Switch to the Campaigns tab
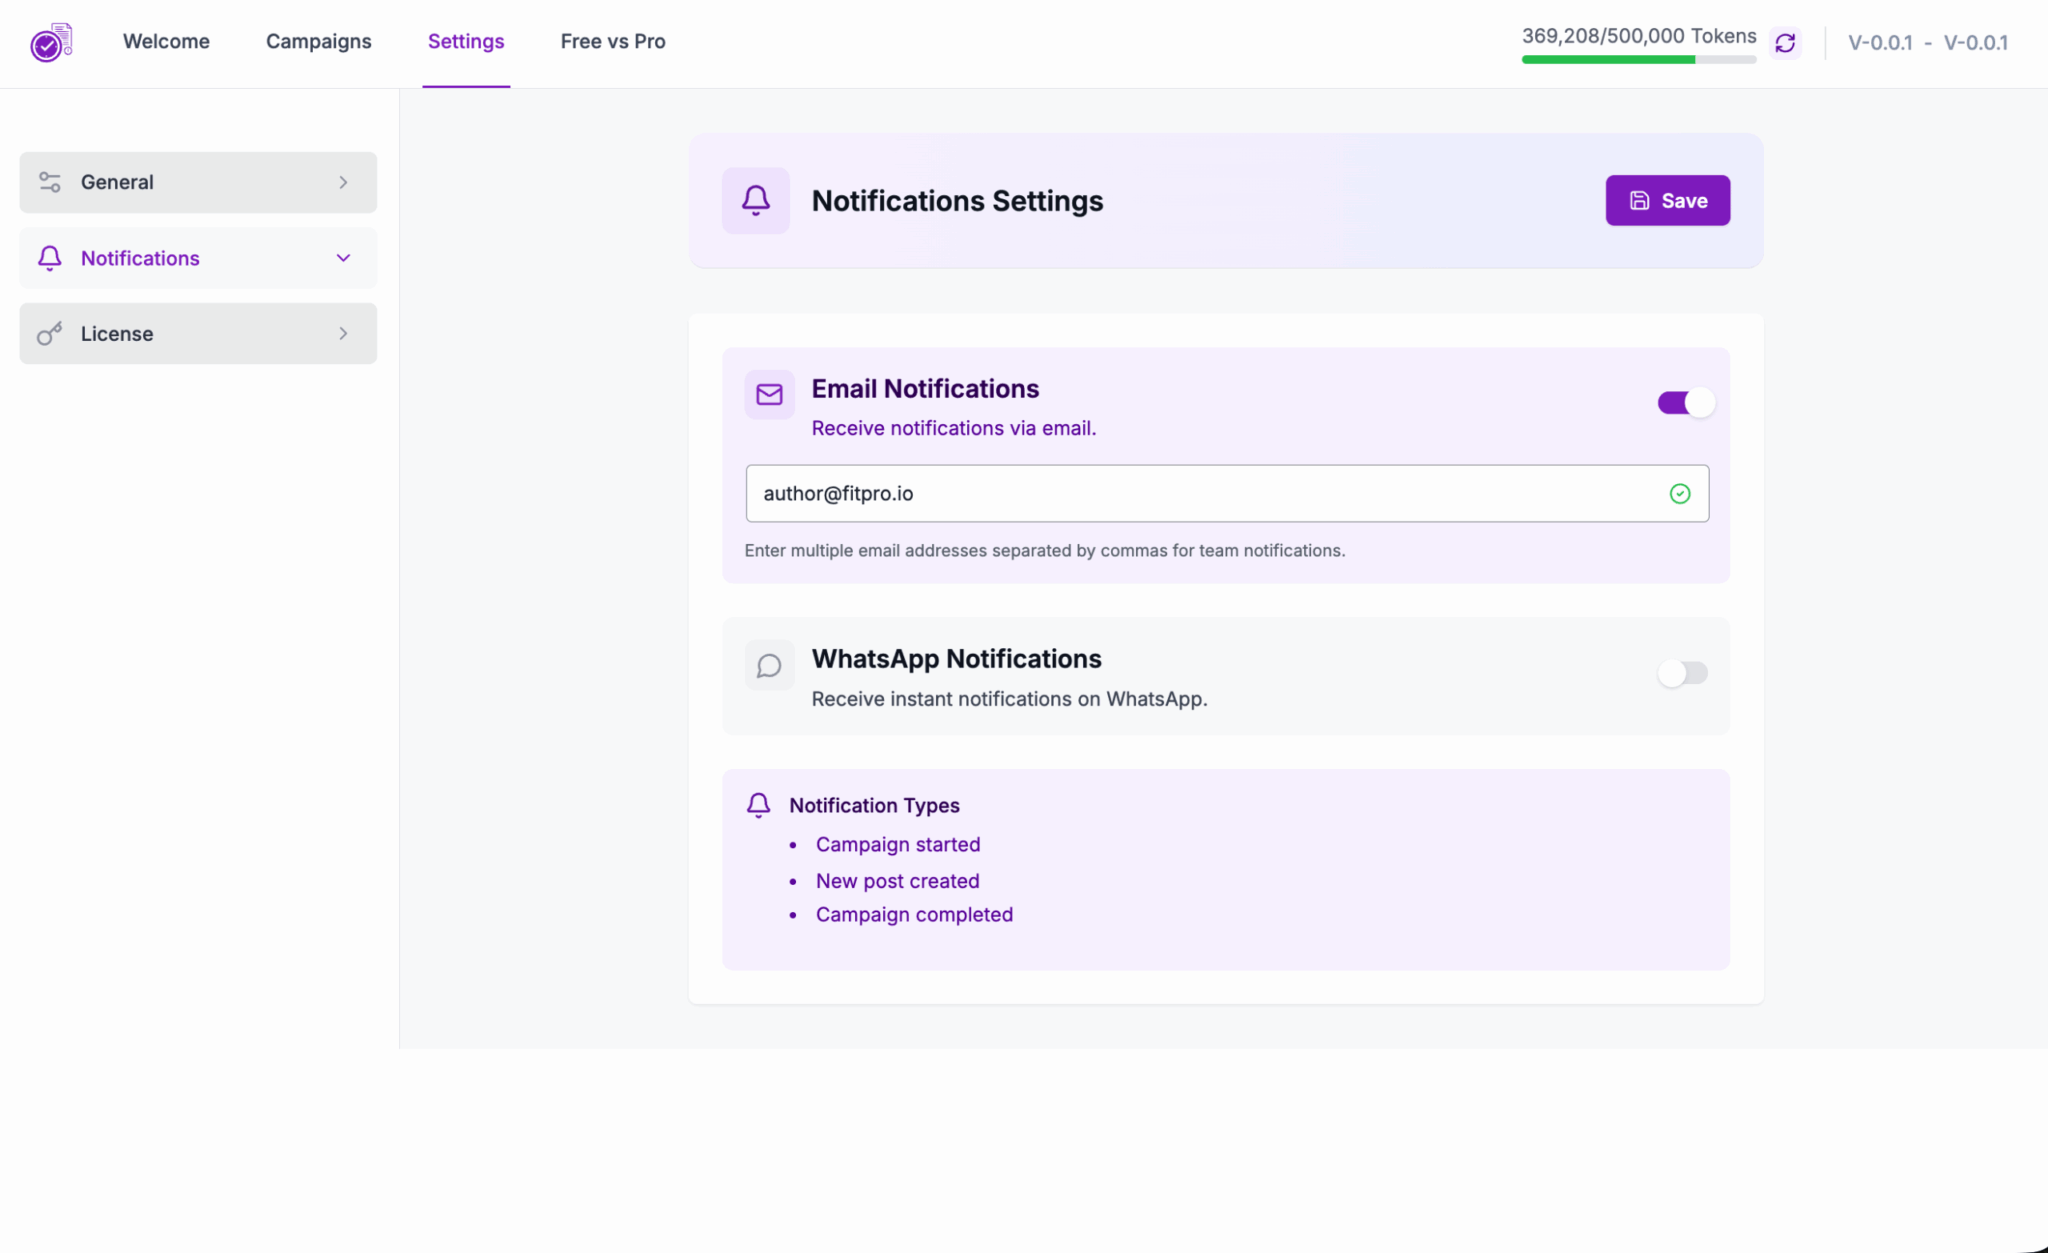Viewport: 2048px width, 1253px height. 319,41
